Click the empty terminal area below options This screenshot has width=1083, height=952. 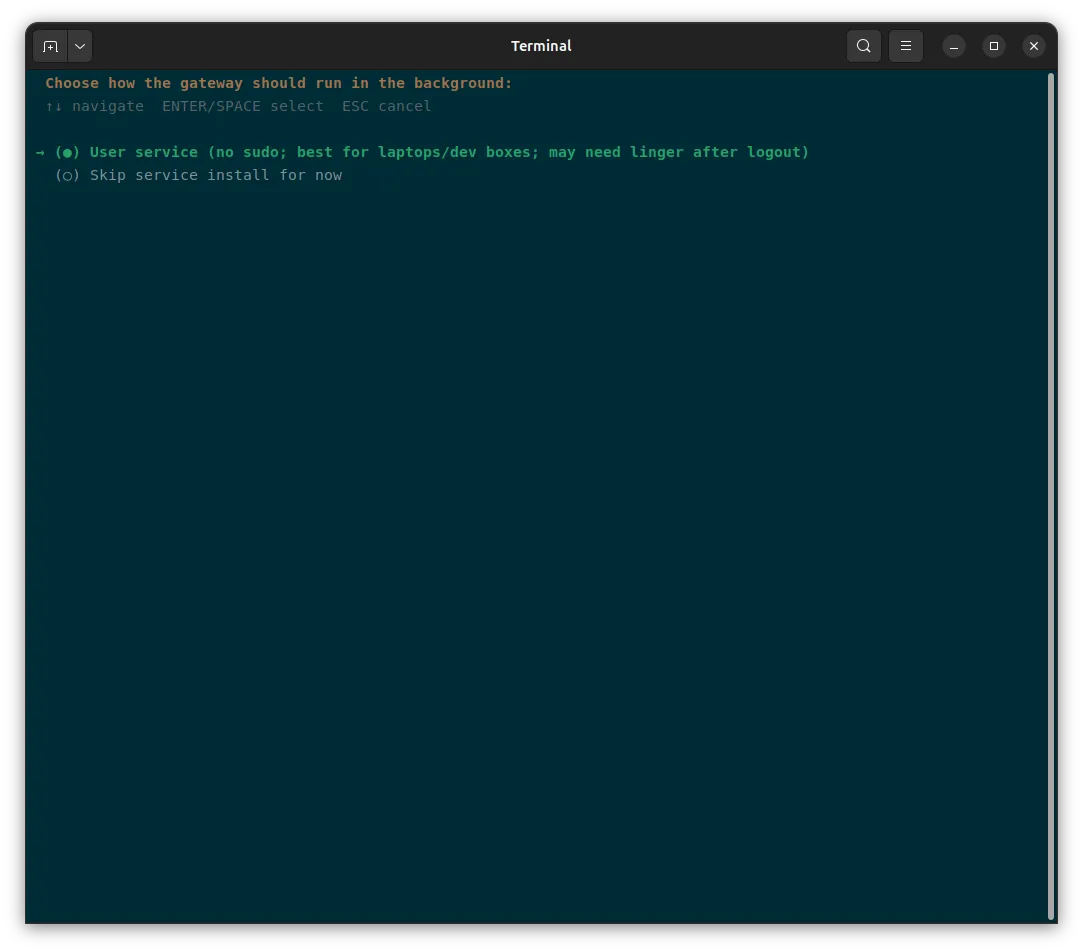tap(536, 539)
